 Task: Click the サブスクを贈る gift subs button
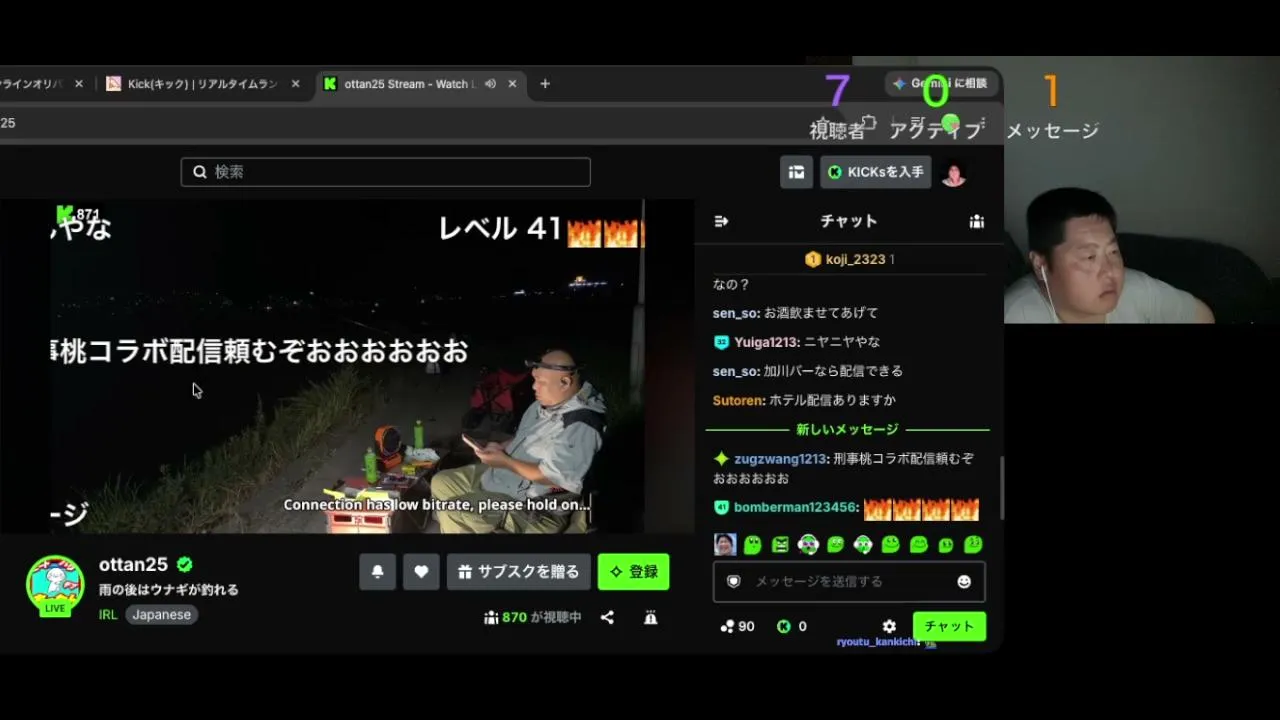[x=519, y=572]
